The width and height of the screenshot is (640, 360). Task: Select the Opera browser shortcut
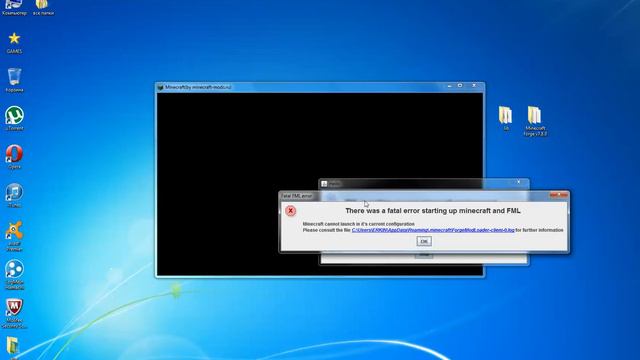point(14,157)
